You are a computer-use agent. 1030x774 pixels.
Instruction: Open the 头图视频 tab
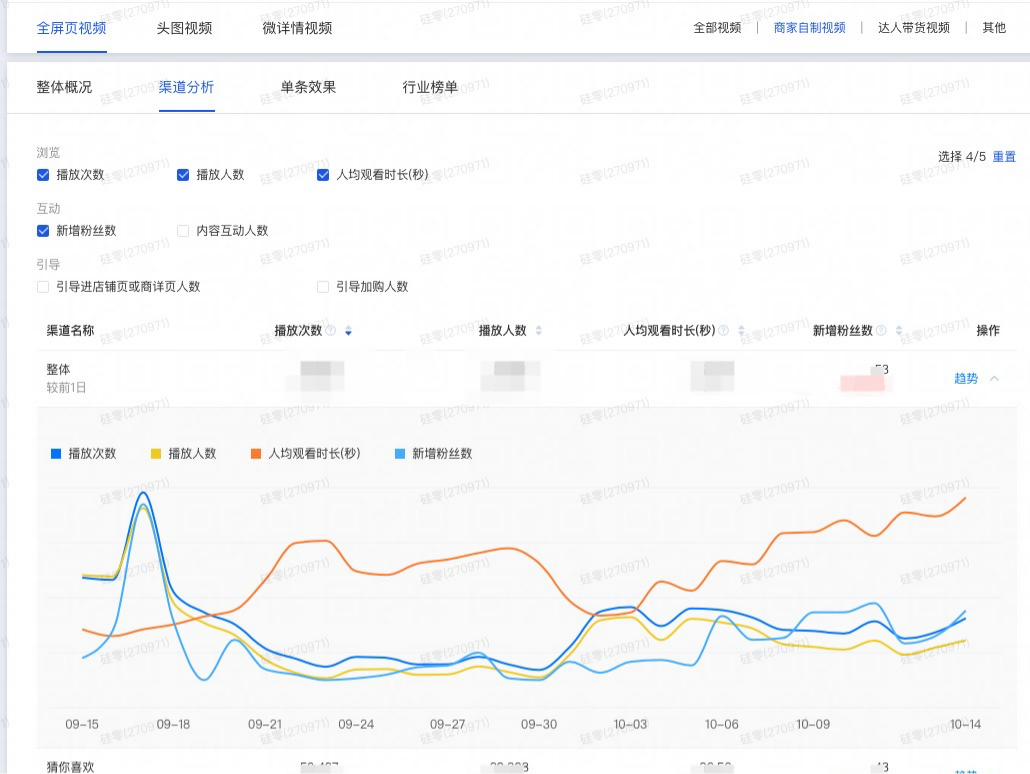click(x=184, y=28)
